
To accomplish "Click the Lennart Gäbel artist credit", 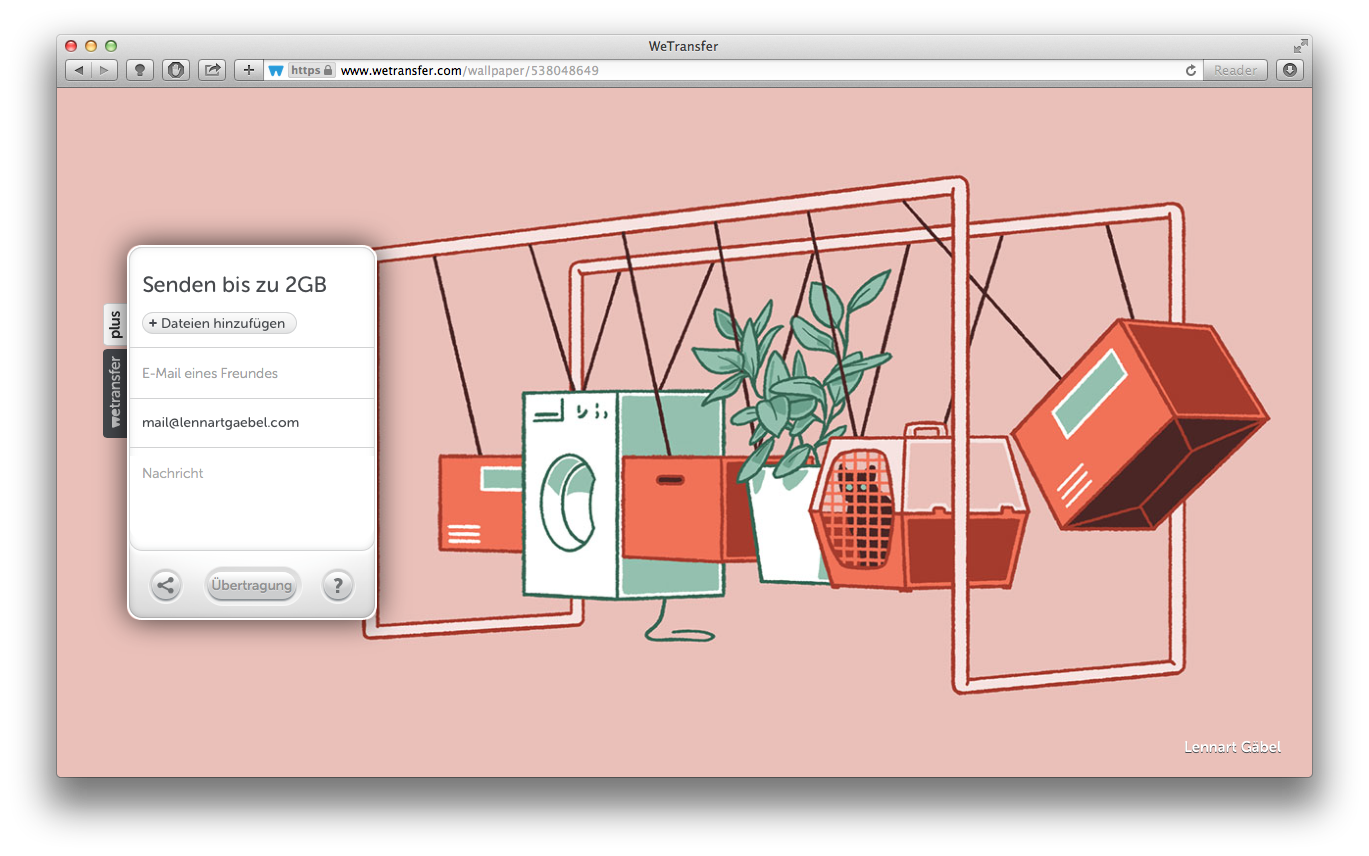I will click(1232, 747).
